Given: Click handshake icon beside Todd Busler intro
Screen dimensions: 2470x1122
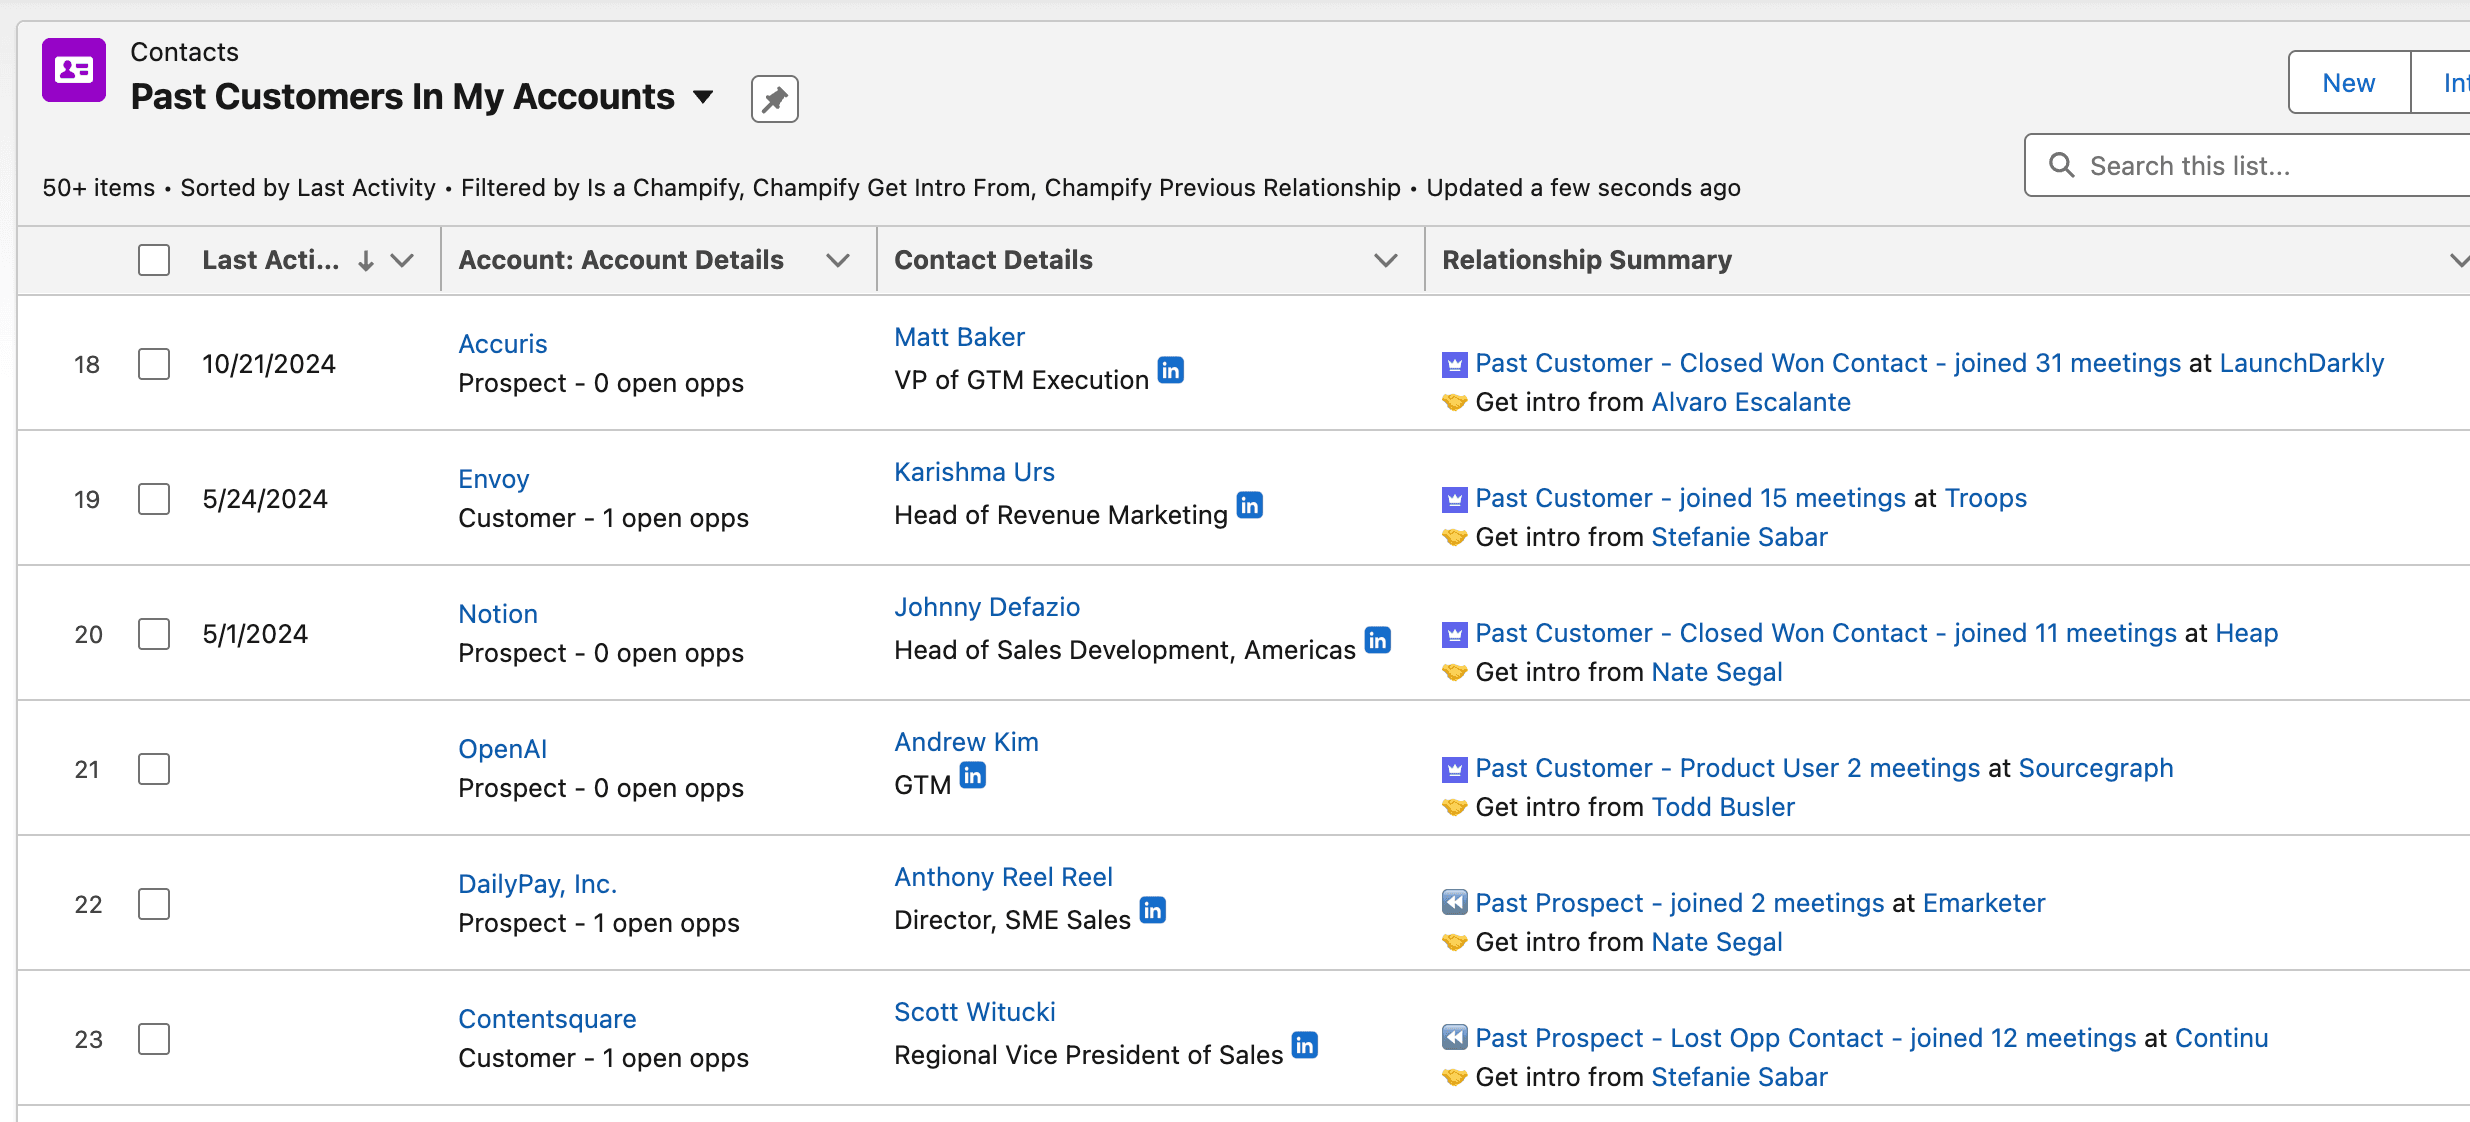Looking at the screenshot, I should (x=1455, y=808).
